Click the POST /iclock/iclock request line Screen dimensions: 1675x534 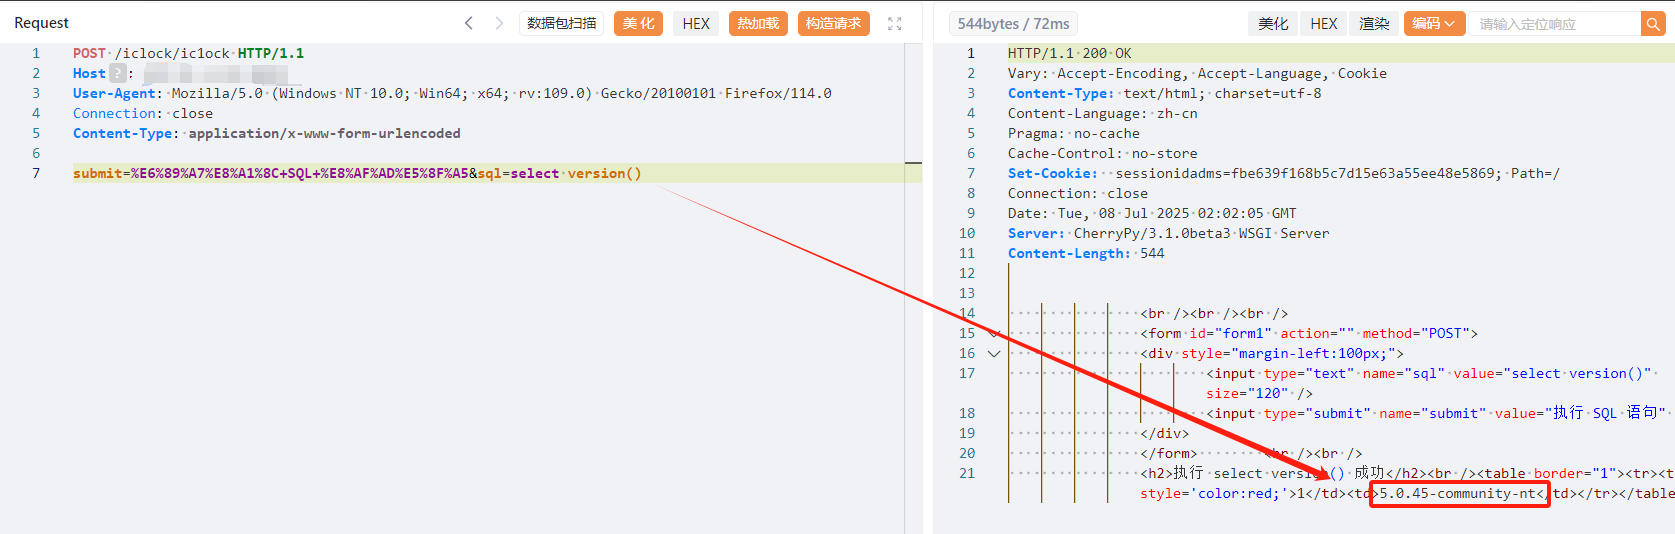click(x=188, y=53)
